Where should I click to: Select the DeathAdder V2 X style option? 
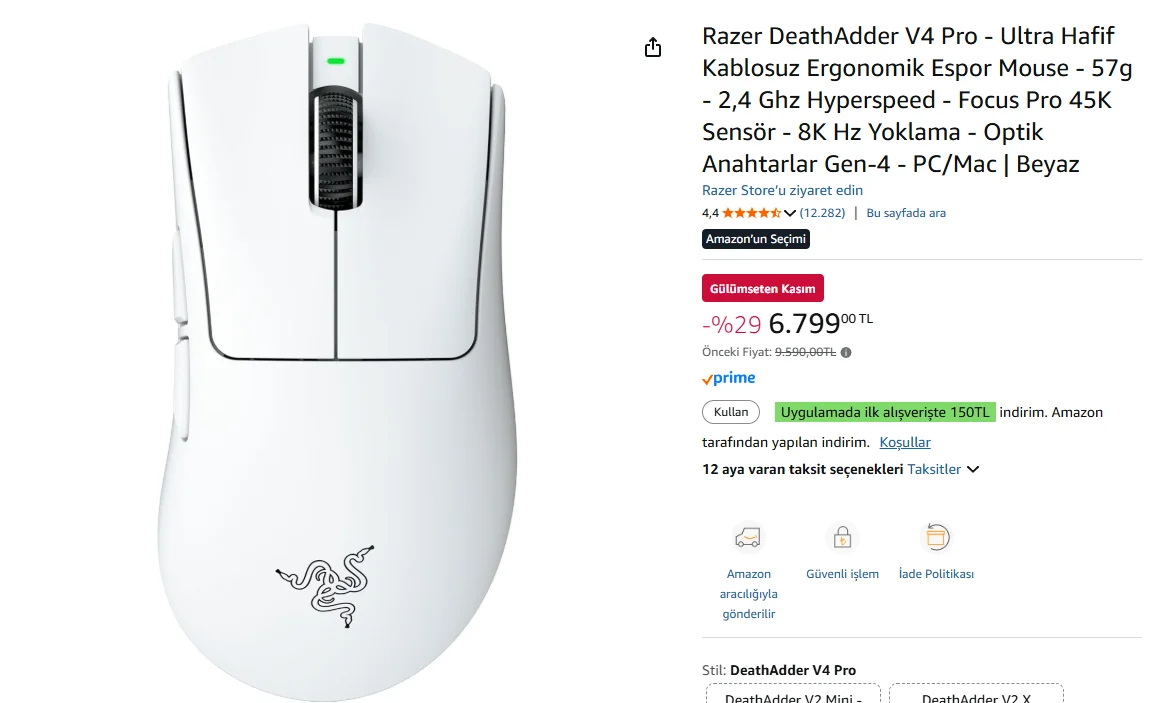click(x=976, y=694)
